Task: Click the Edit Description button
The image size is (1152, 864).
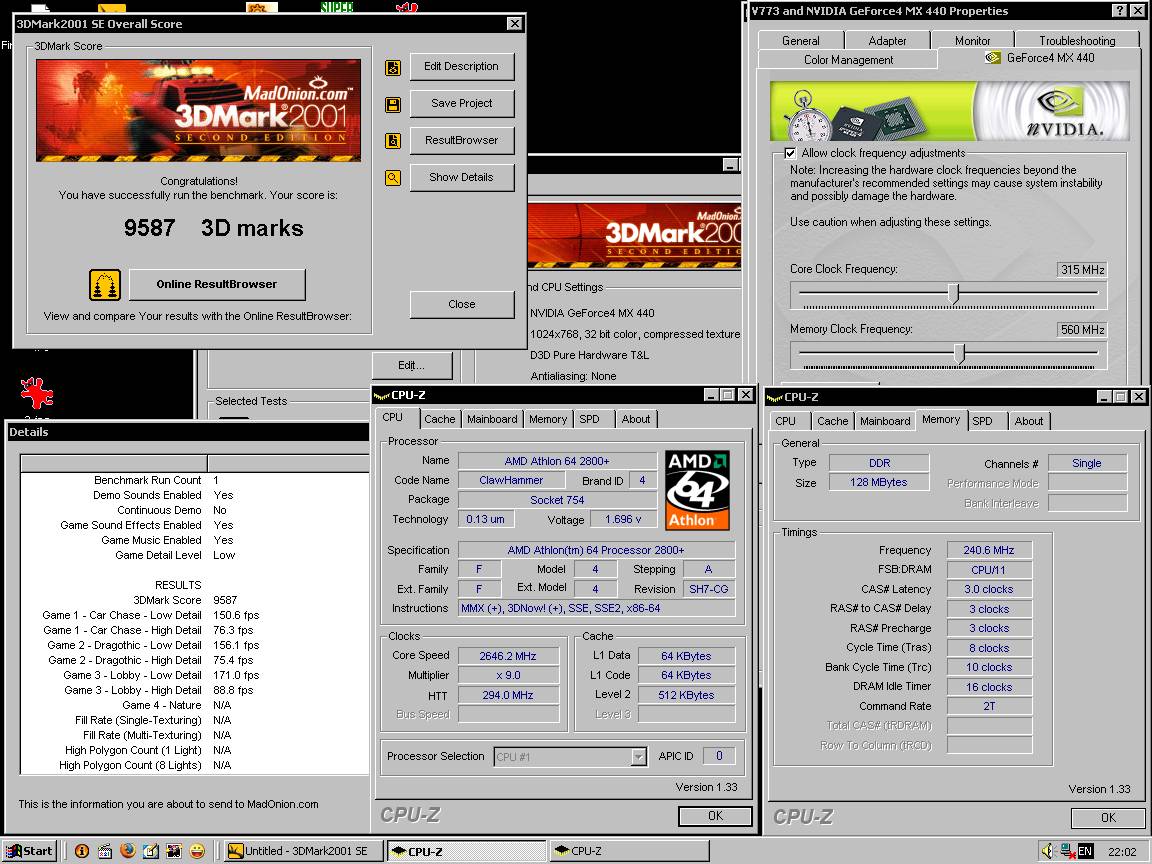Action: (461, 67)
